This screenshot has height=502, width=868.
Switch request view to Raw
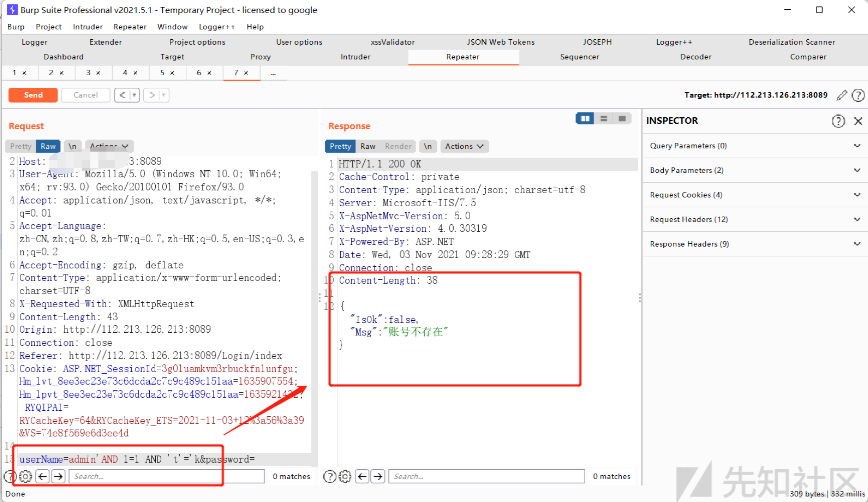(x=48, y=146)
